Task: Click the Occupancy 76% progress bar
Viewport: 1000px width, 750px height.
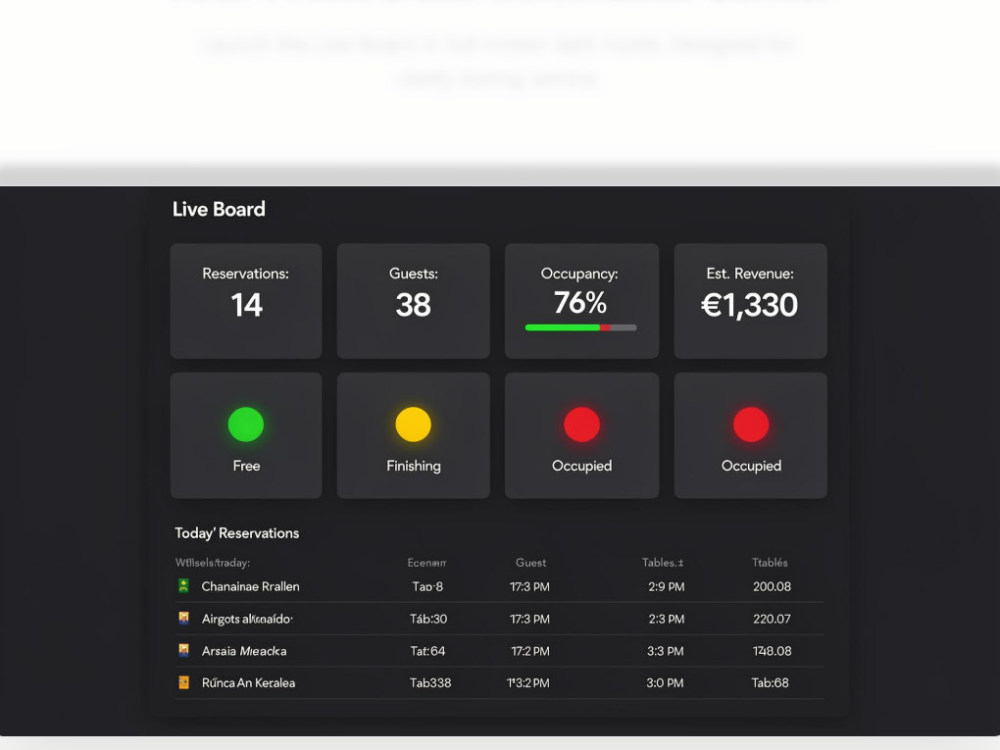Action: click(581, 328)
